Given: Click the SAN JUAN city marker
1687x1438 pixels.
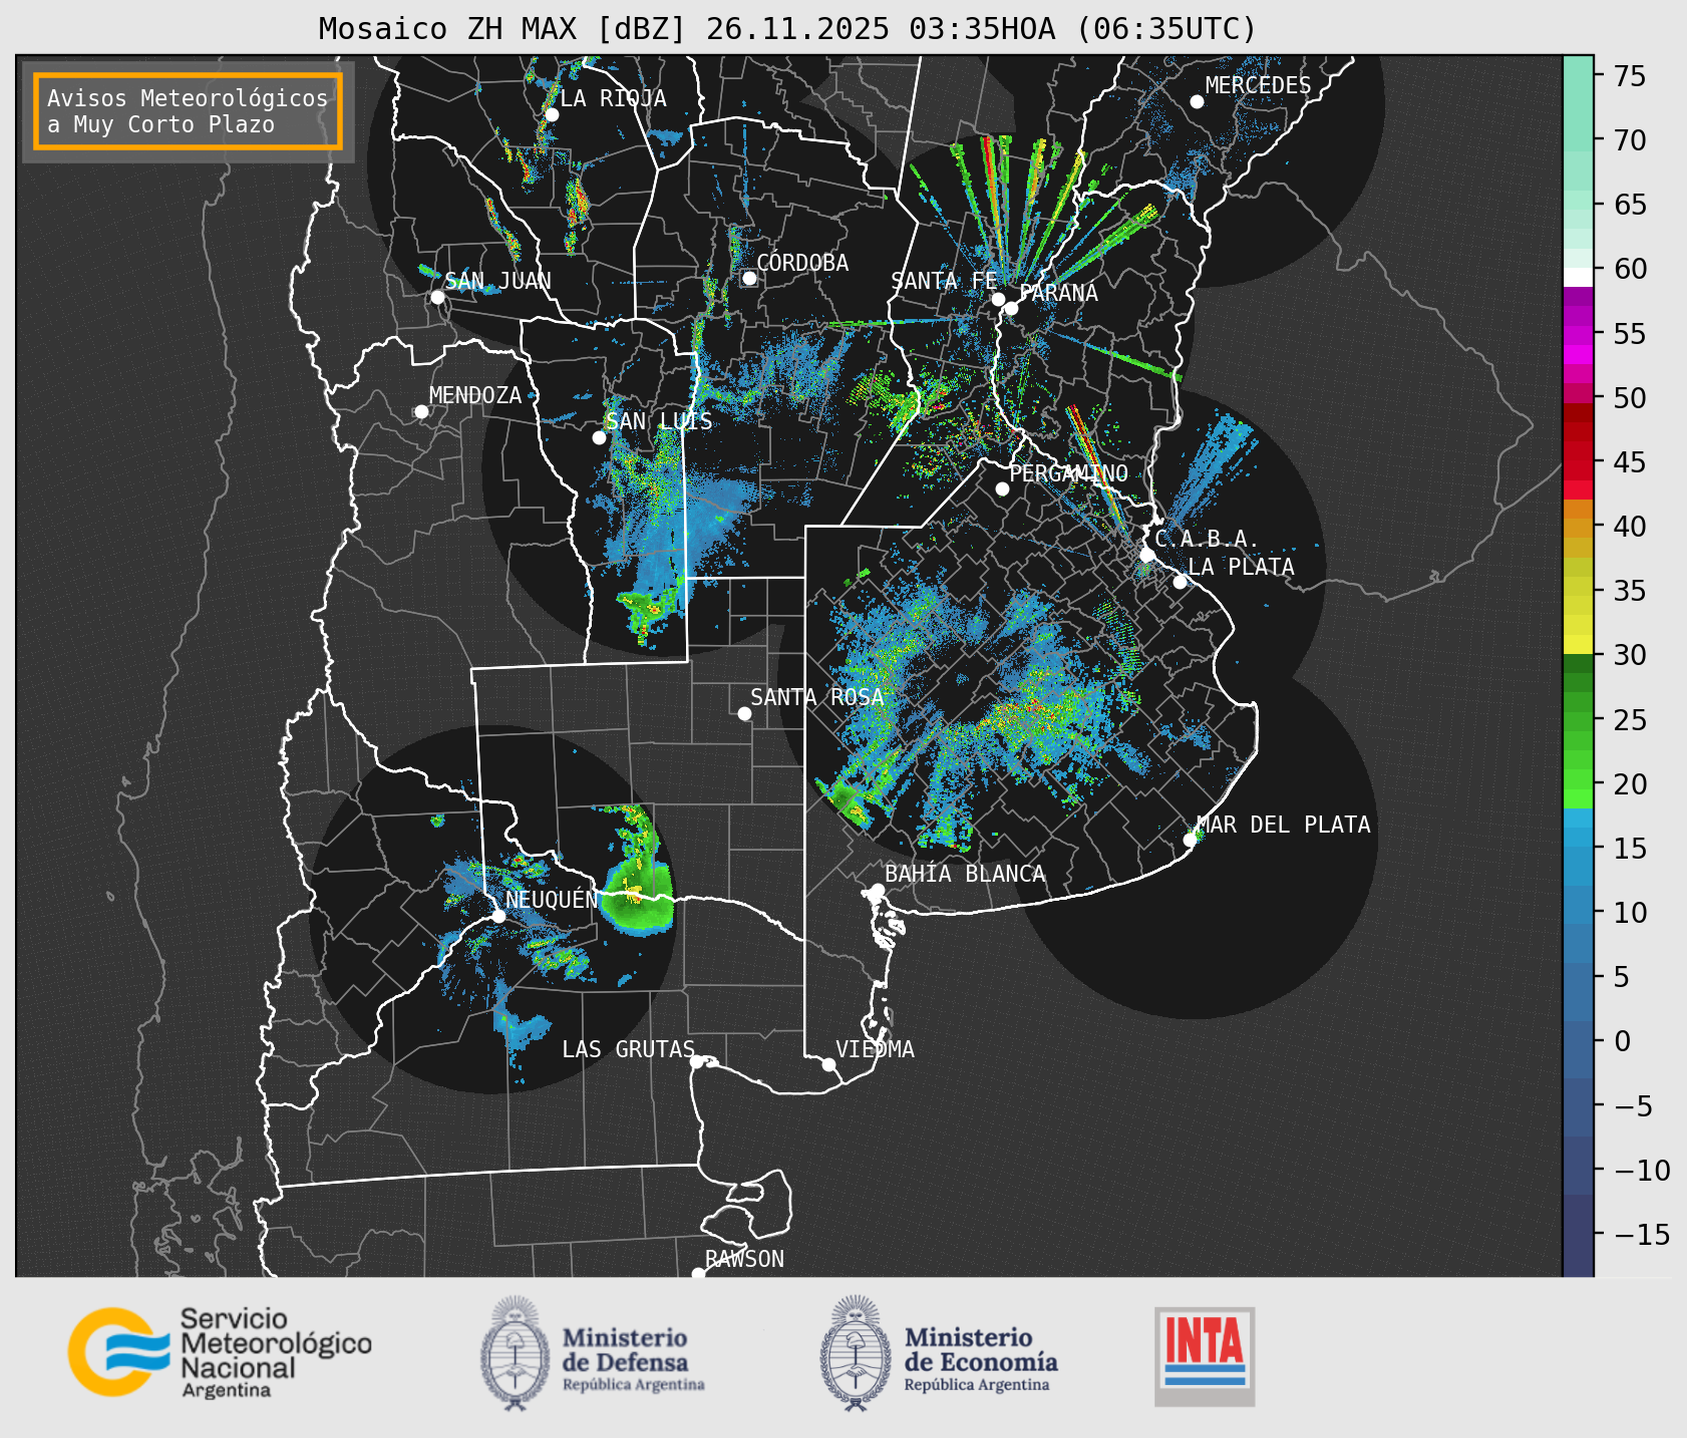Looking at the screenshot, I should [x=437, y=297].
